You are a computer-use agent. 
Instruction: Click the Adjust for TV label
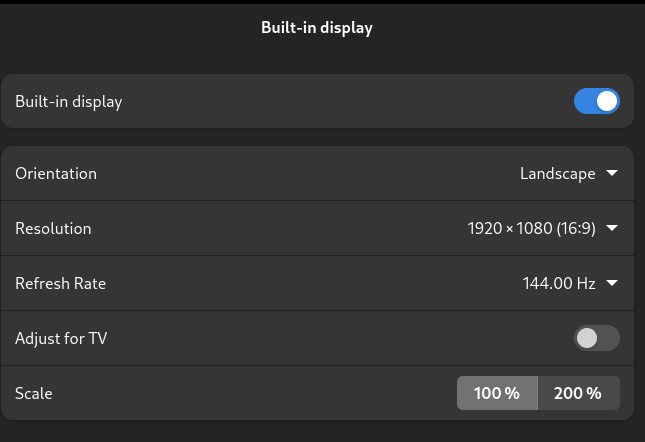[61, 338]
